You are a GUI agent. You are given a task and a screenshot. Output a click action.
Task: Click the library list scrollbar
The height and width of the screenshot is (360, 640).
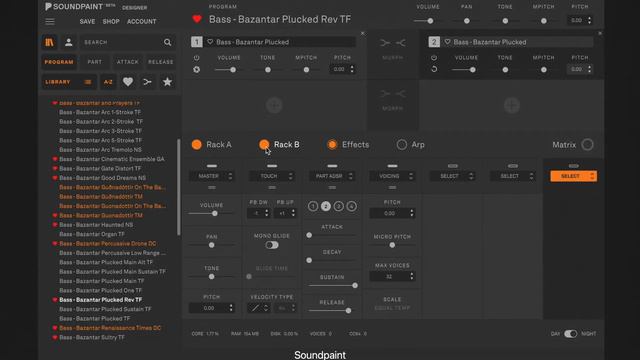pos(178,187)
